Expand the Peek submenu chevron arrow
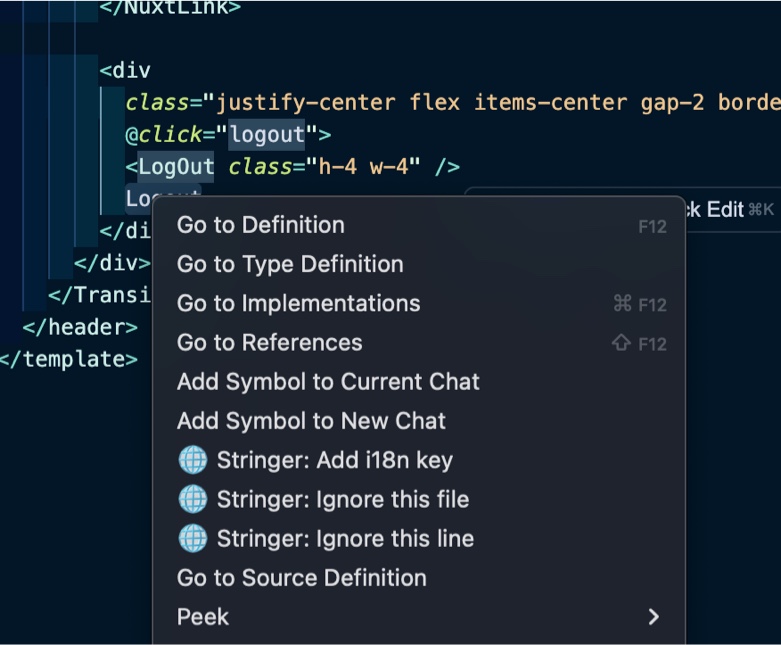Screen dimensions: 781x645 pyautogui.click(x=653, y=617)
